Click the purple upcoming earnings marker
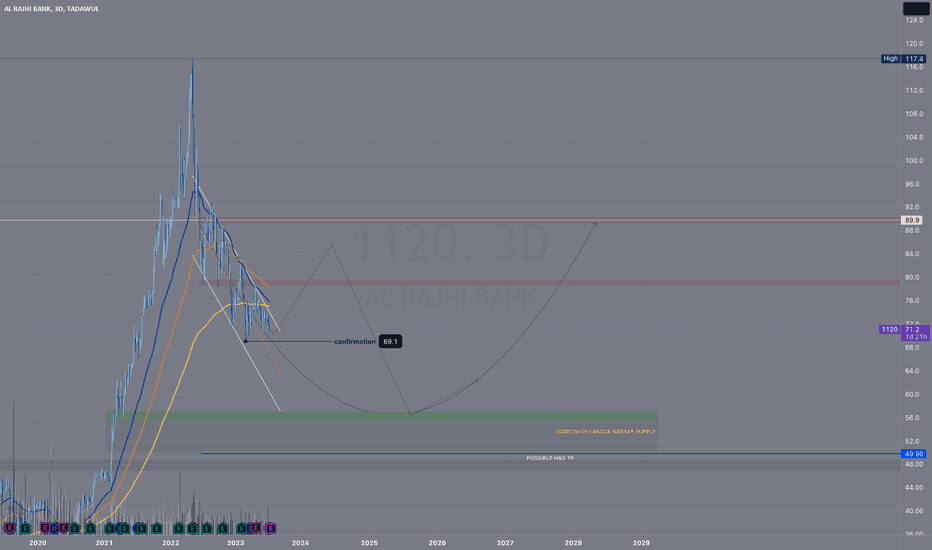 pos(270,528)
